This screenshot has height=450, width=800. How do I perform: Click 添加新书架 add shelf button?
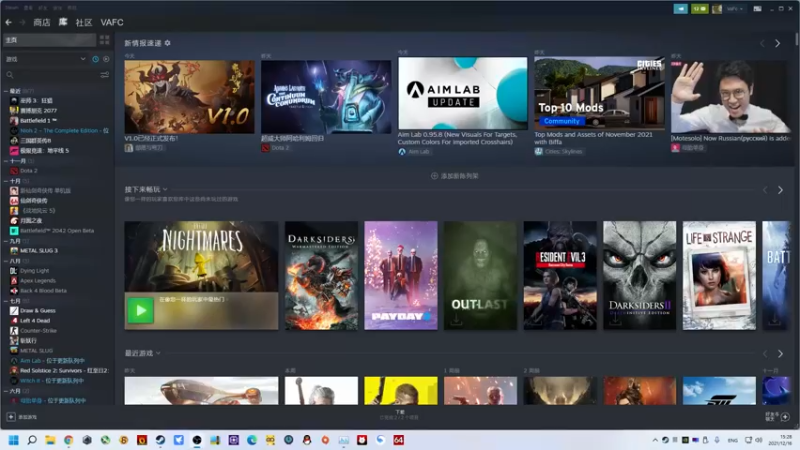point(455,176)
